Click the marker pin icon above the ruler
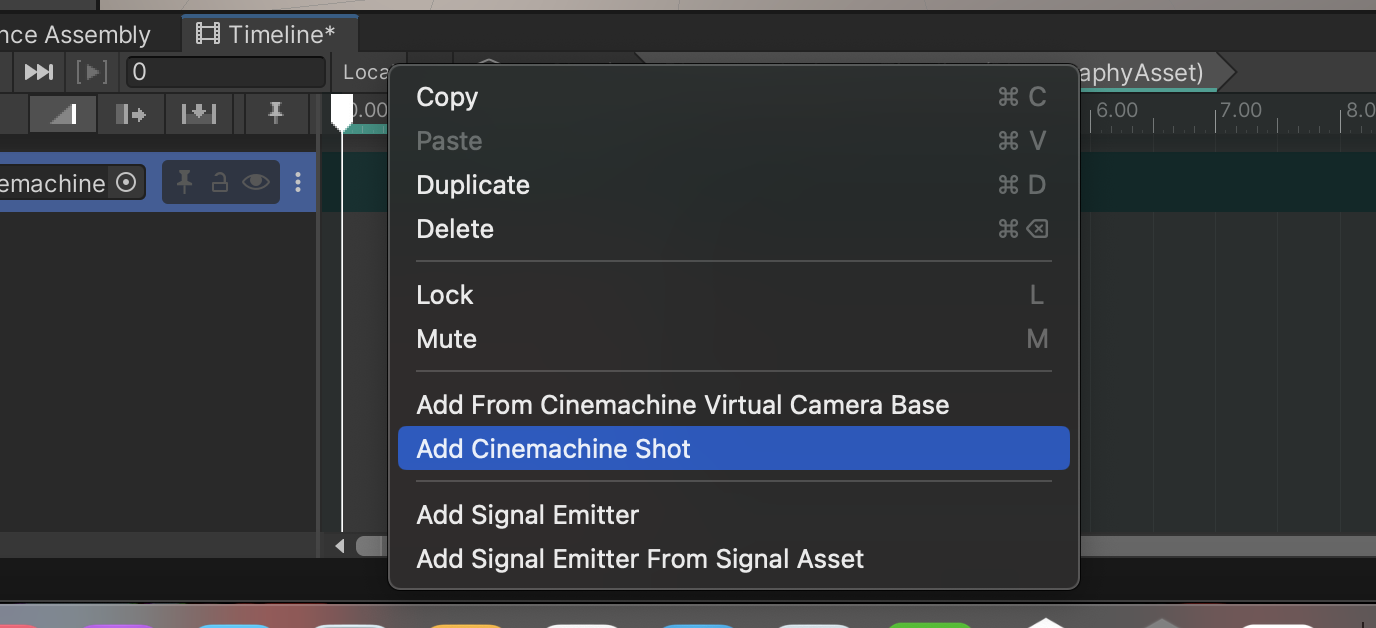 275,114
